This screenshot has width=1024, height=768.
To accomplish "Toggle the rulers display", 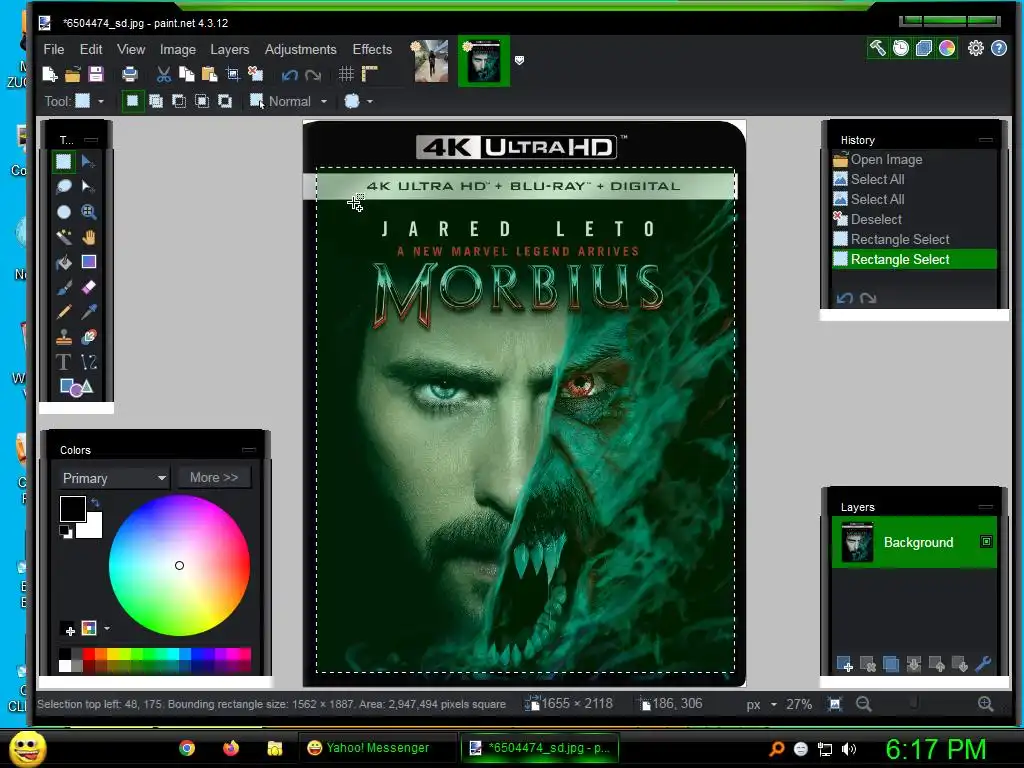I will [370, 74].
